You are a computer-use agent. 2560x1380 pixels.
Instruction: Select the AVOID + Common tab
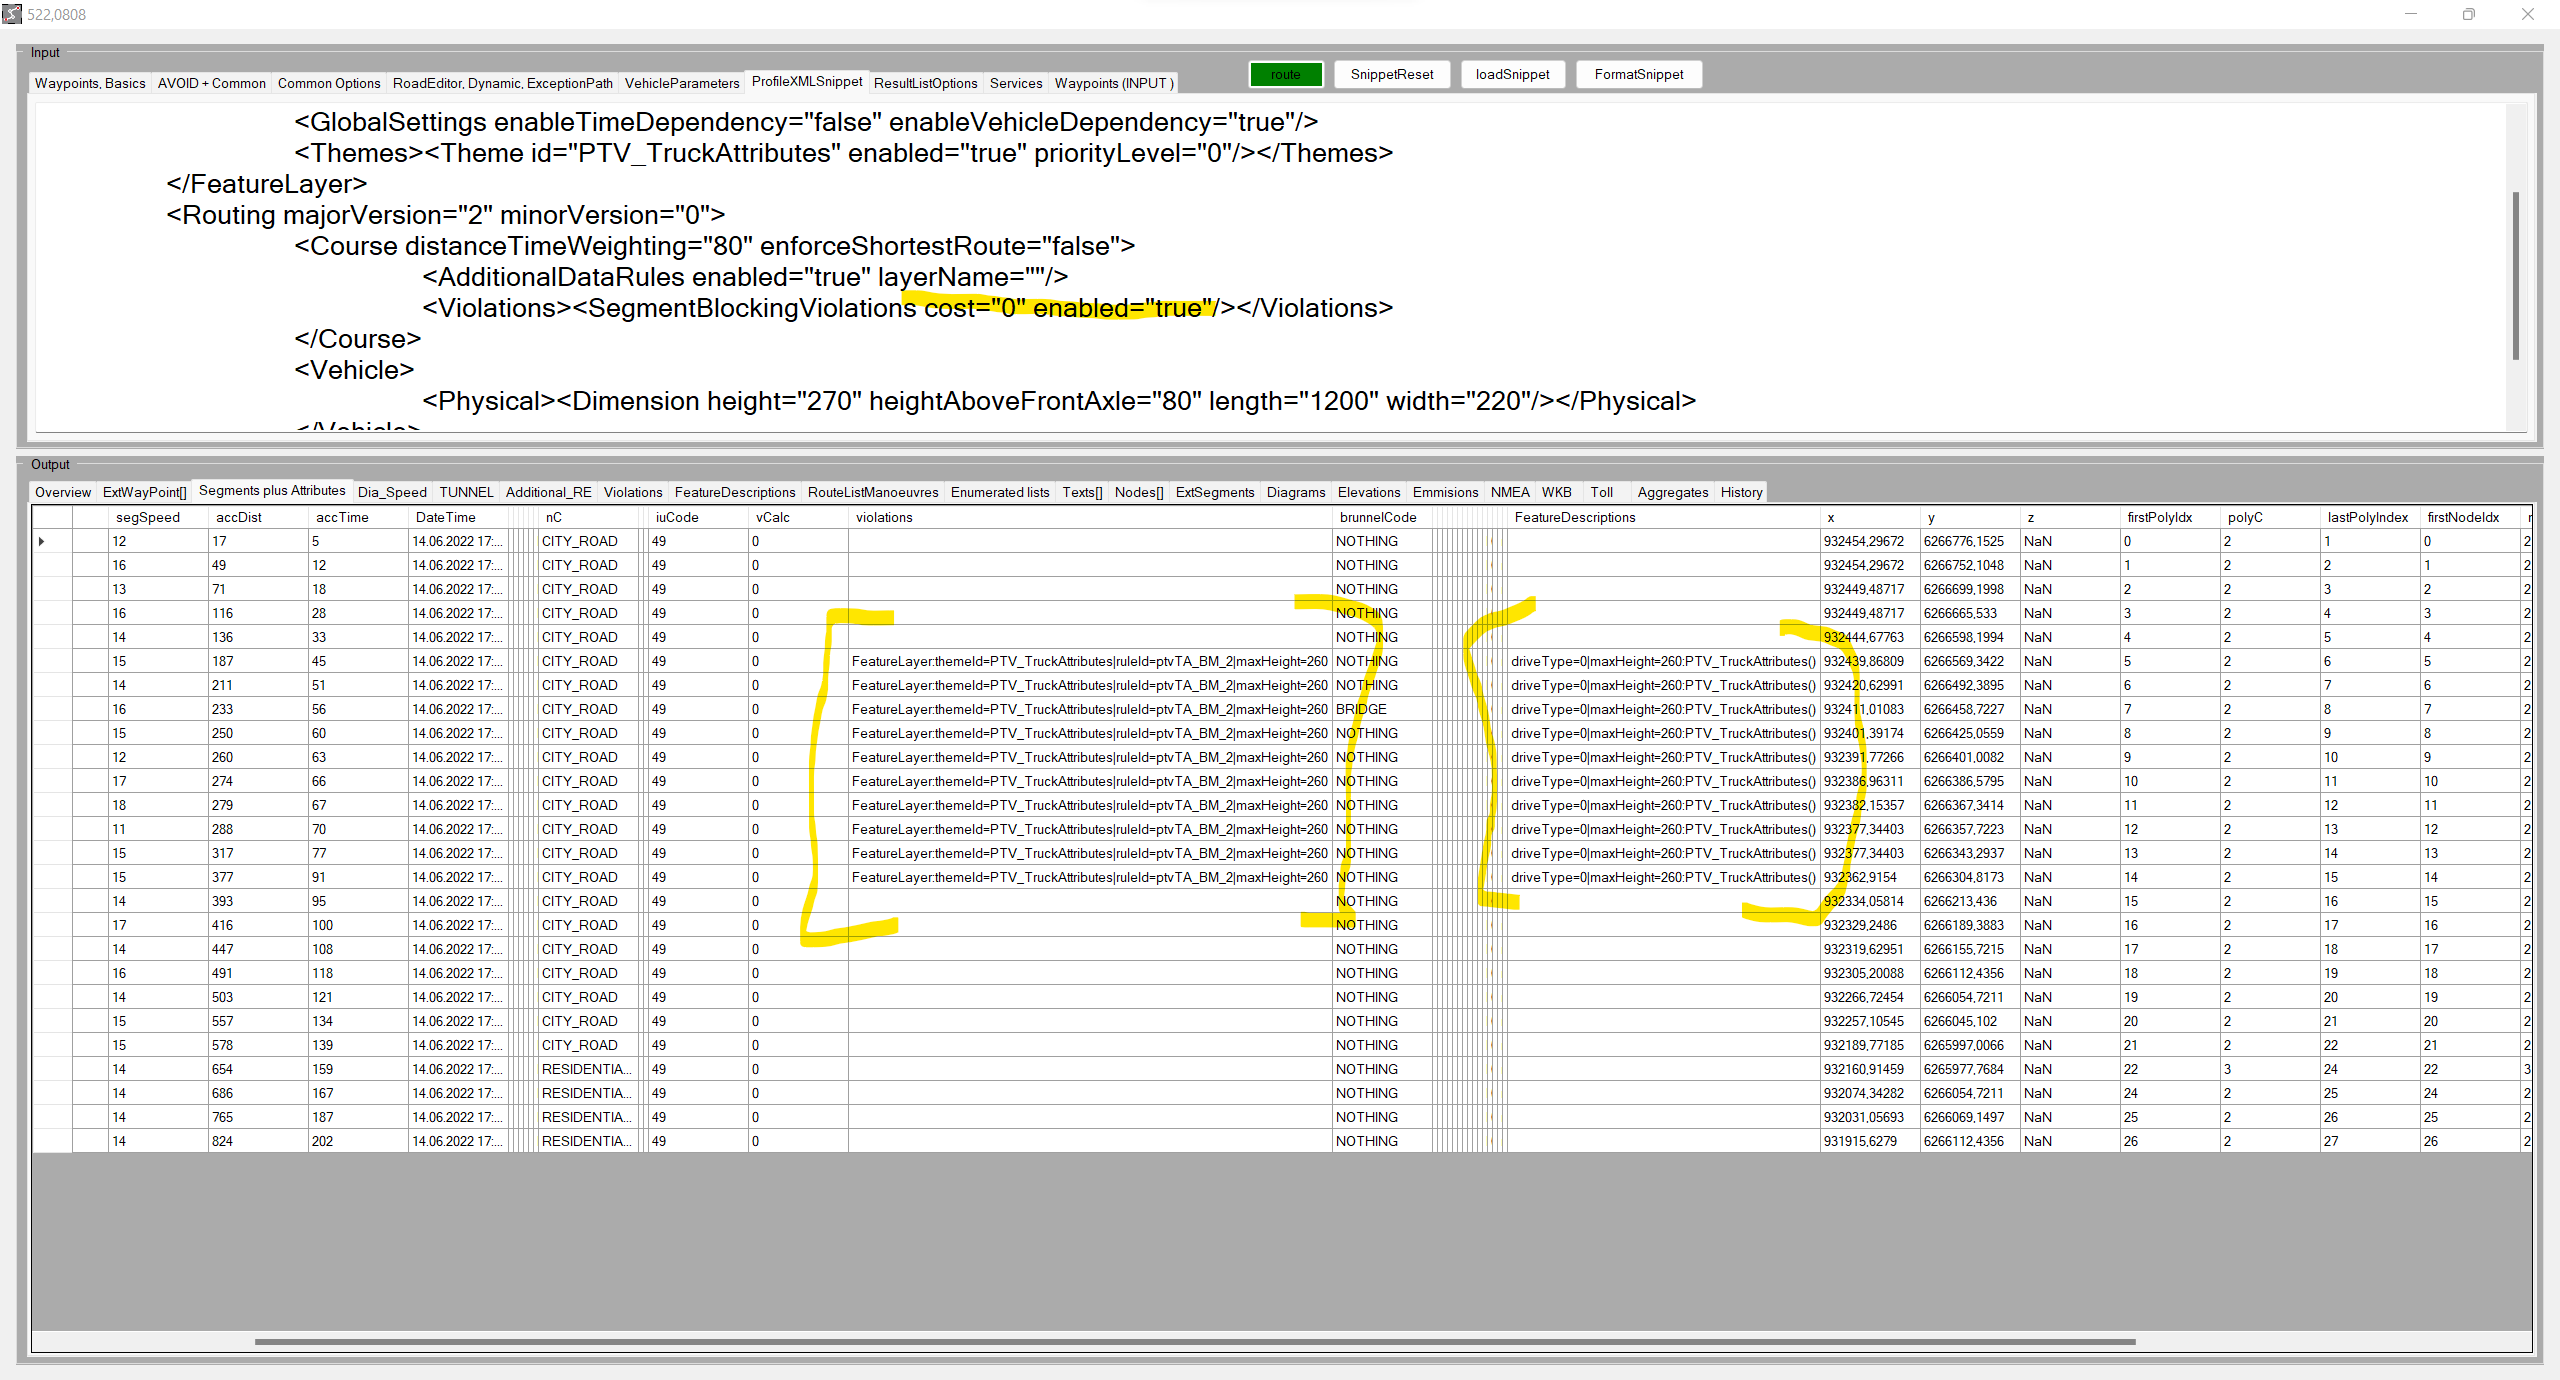(211, 83)
